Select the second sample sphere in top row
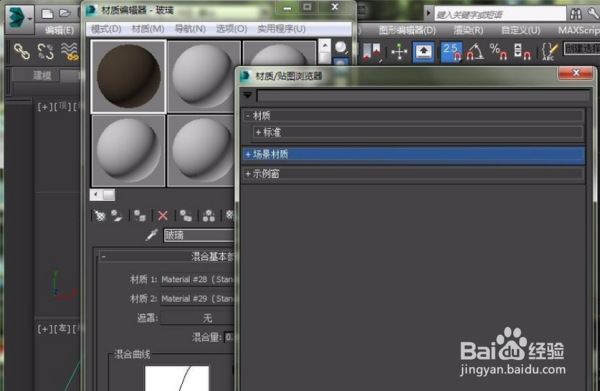The height and width of the screenshot is (391, 600). click(x=203, y=77)
